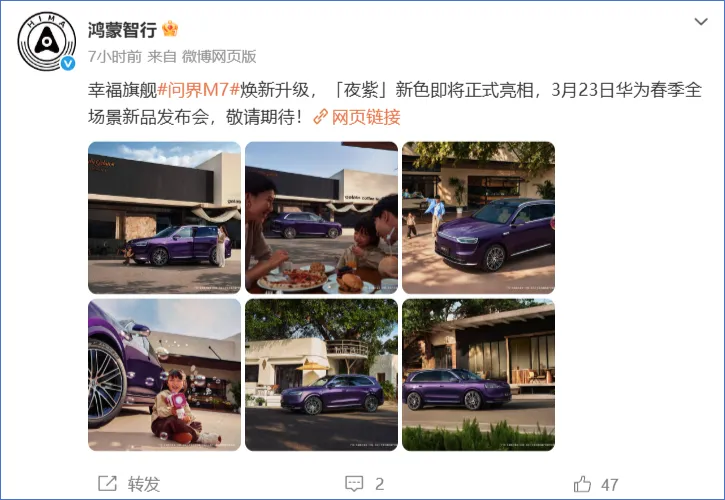Image resolution: width=725 pixels, height=500 pixels.
Task: Click the comment count 2
Action: [380, 484]
